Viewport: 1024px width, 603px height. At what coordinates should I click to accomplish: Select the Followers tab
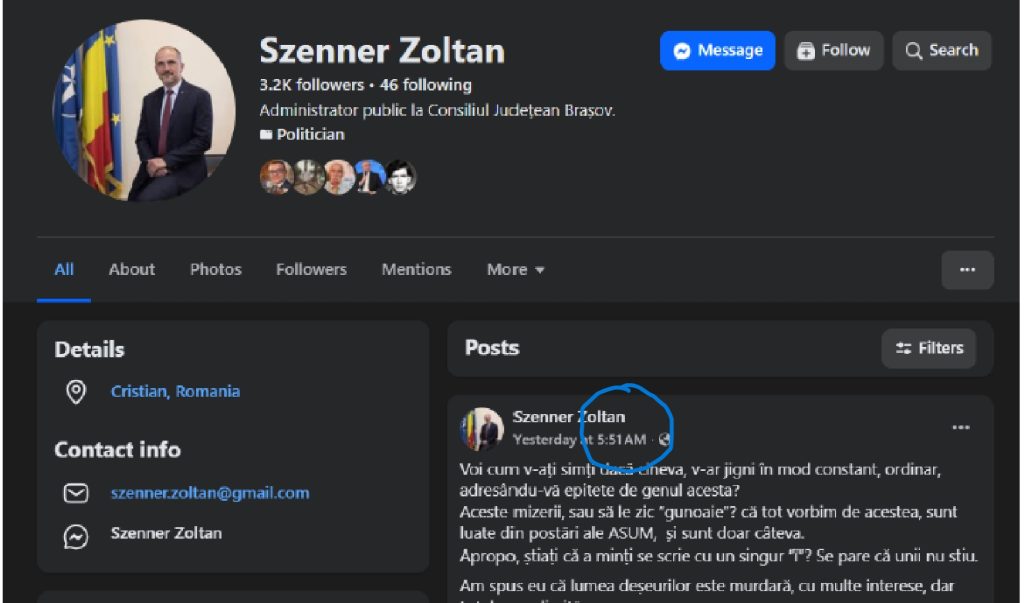[311, 270]
